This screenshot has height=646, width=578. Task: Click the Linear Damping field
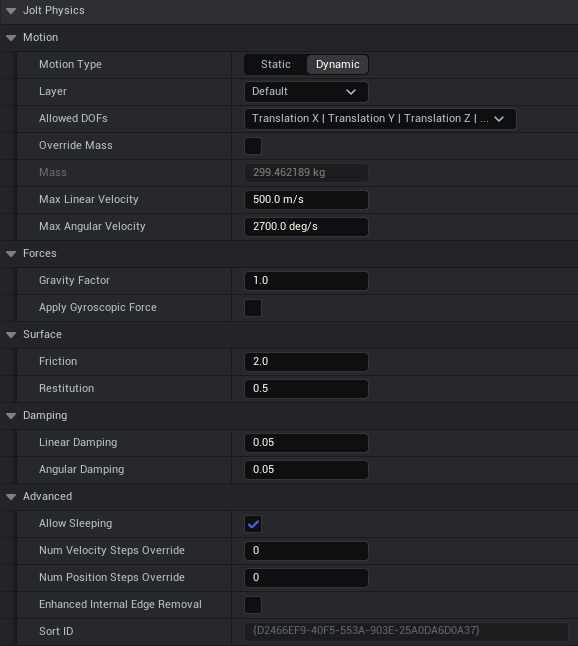tap(306, 442)
